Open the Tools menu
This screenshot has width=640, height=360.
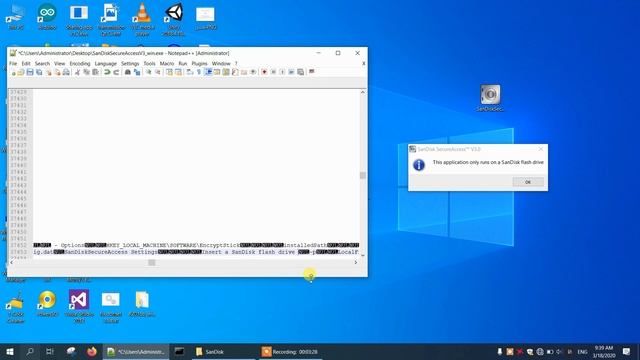tap(149, 64)
